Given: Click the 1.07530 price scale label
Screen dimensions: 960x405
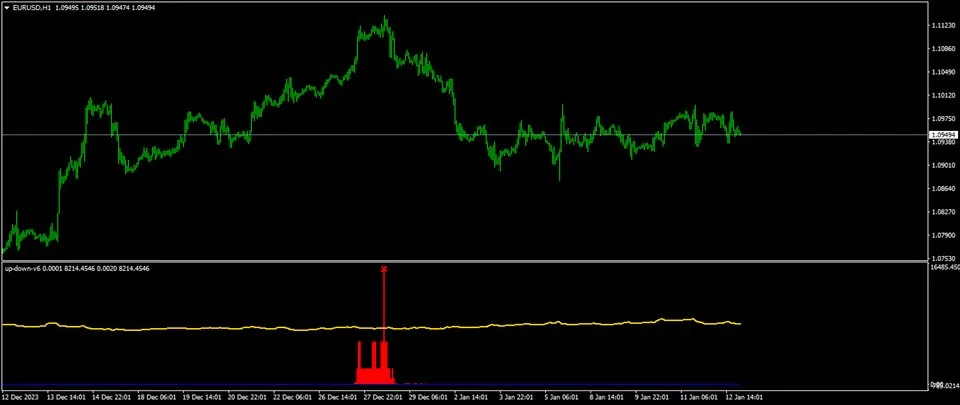Looking at the screenshot, I should pyautogui.click(x=943, y=258).
